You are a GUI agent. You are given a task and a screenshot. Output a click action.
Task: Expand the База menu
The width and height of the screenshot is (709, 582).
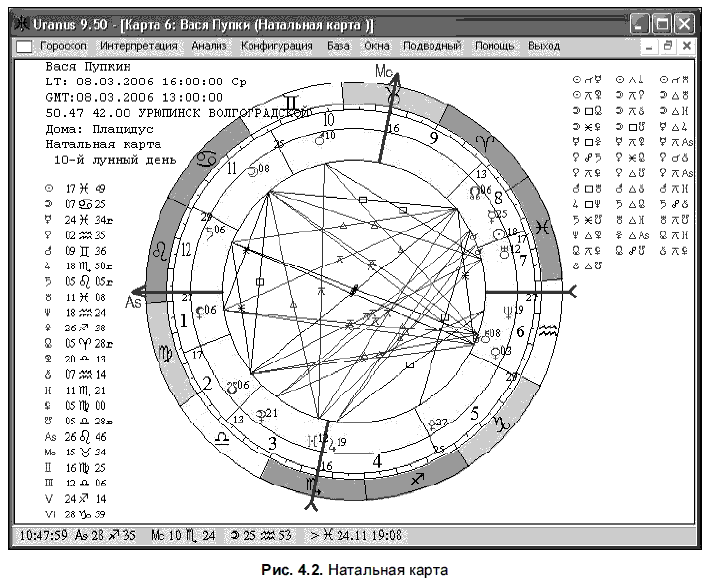pos(339,46)
